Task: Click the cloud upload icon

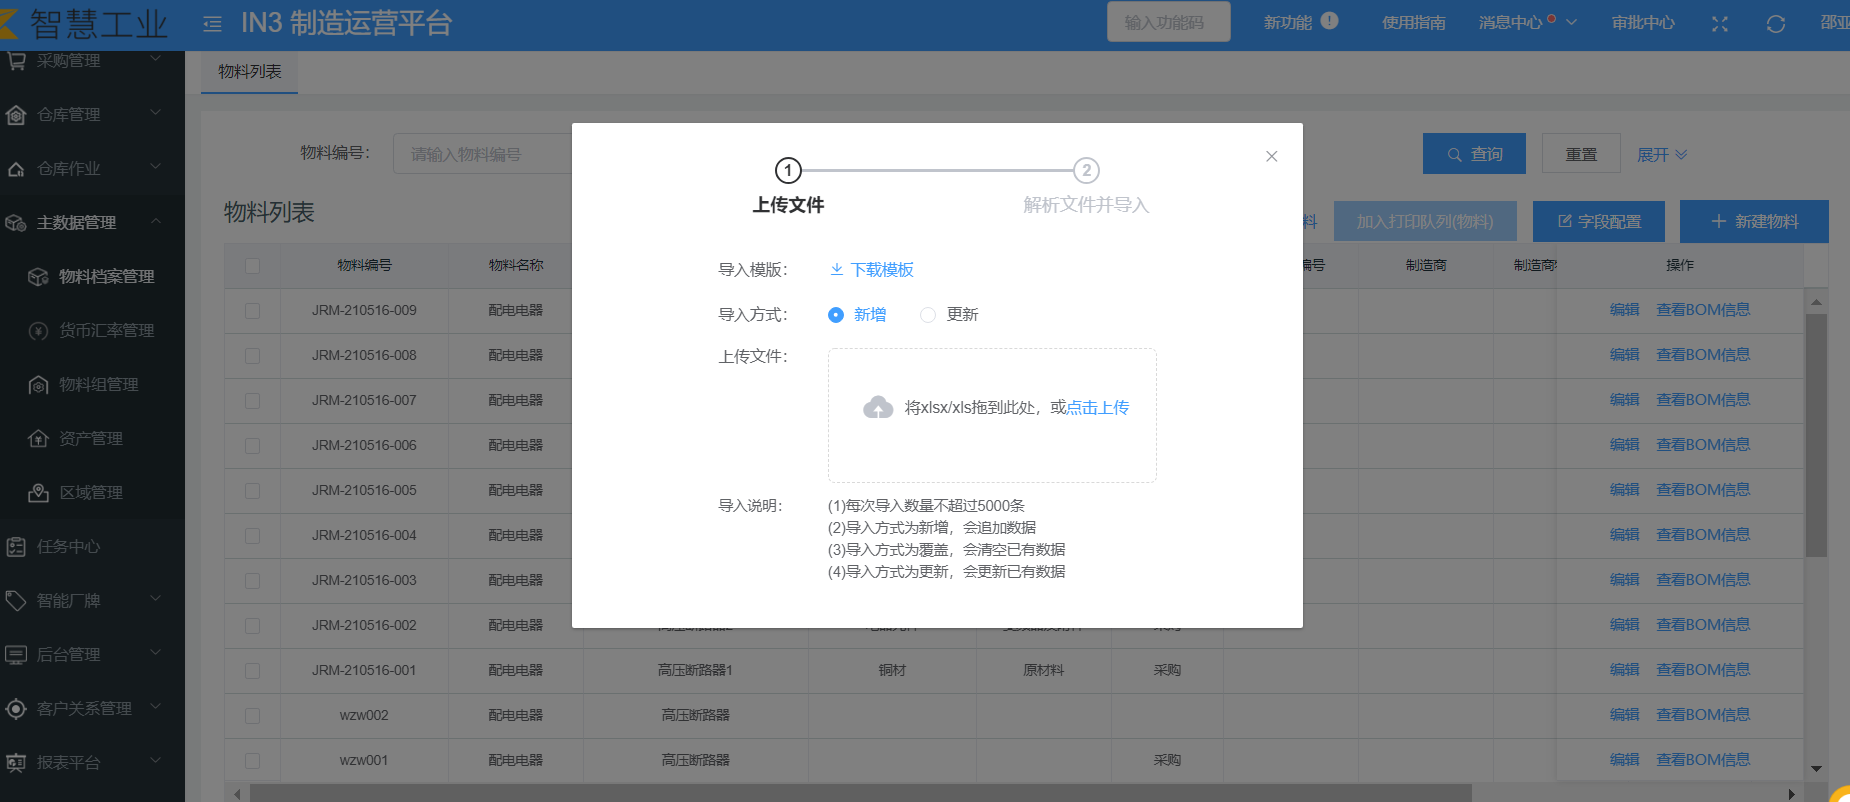Action: [878, 407]
